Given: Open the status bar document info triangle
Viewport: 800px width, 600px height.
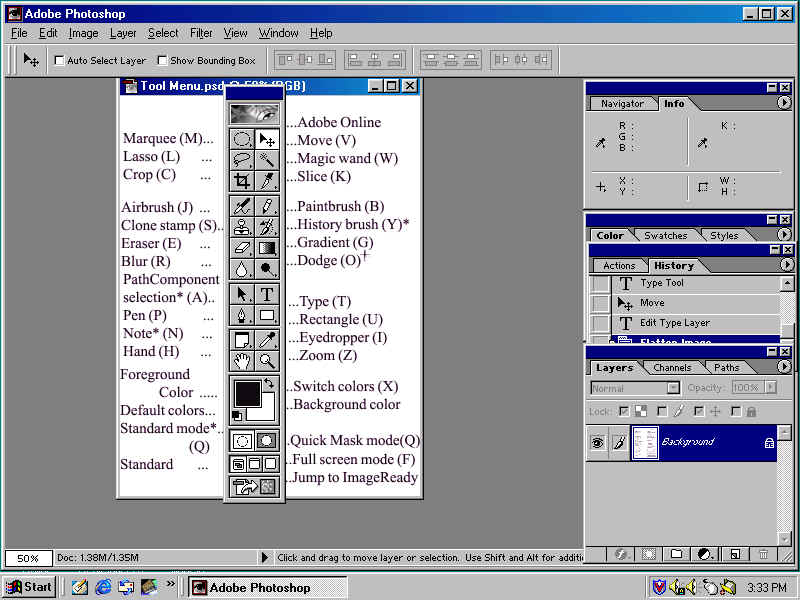Looking at the screenshot, I should point(264,558).
